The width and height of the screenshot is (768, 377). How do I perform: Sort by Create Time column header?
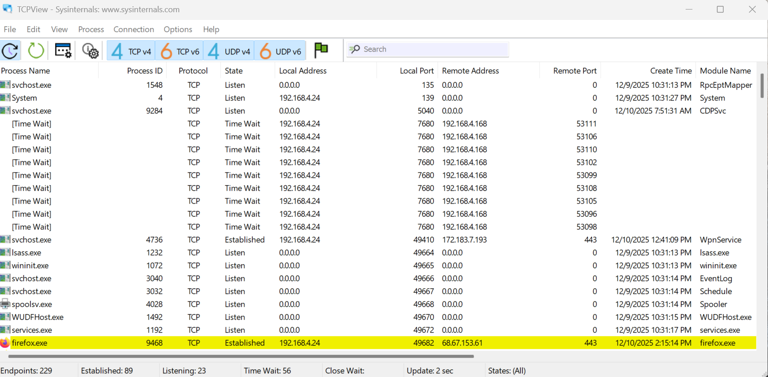click(x=648, y=71)
